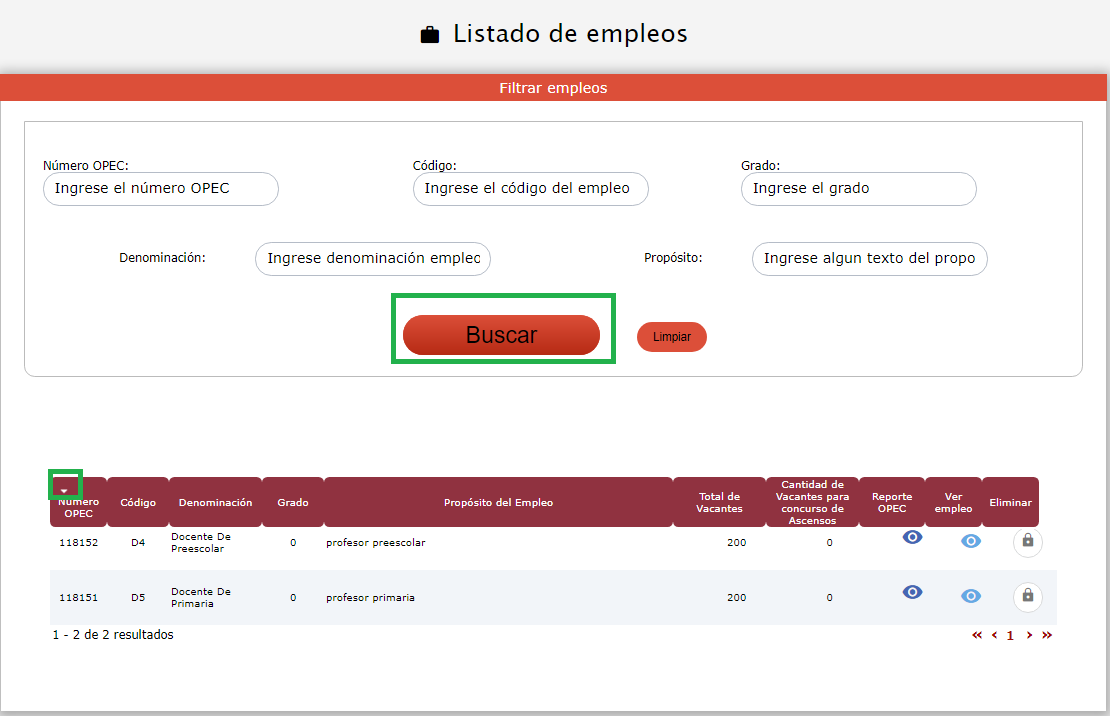The width and height of the screenshot is (1112, 718).
Task: Click lock icon to delete job 118151
Action: click(1027, 597)
